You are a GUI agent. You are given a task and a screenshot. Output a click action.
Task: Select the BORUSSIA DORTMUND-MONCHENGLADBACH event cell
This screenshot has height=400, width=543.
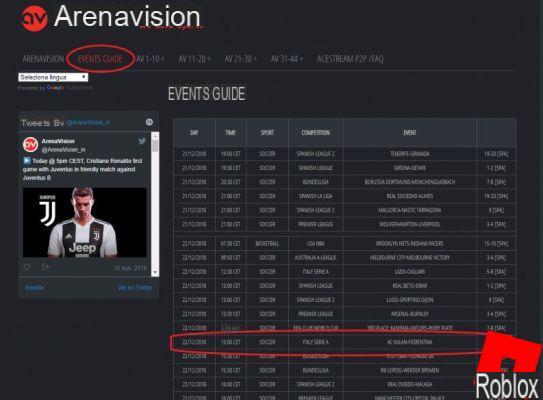(410, 182)
